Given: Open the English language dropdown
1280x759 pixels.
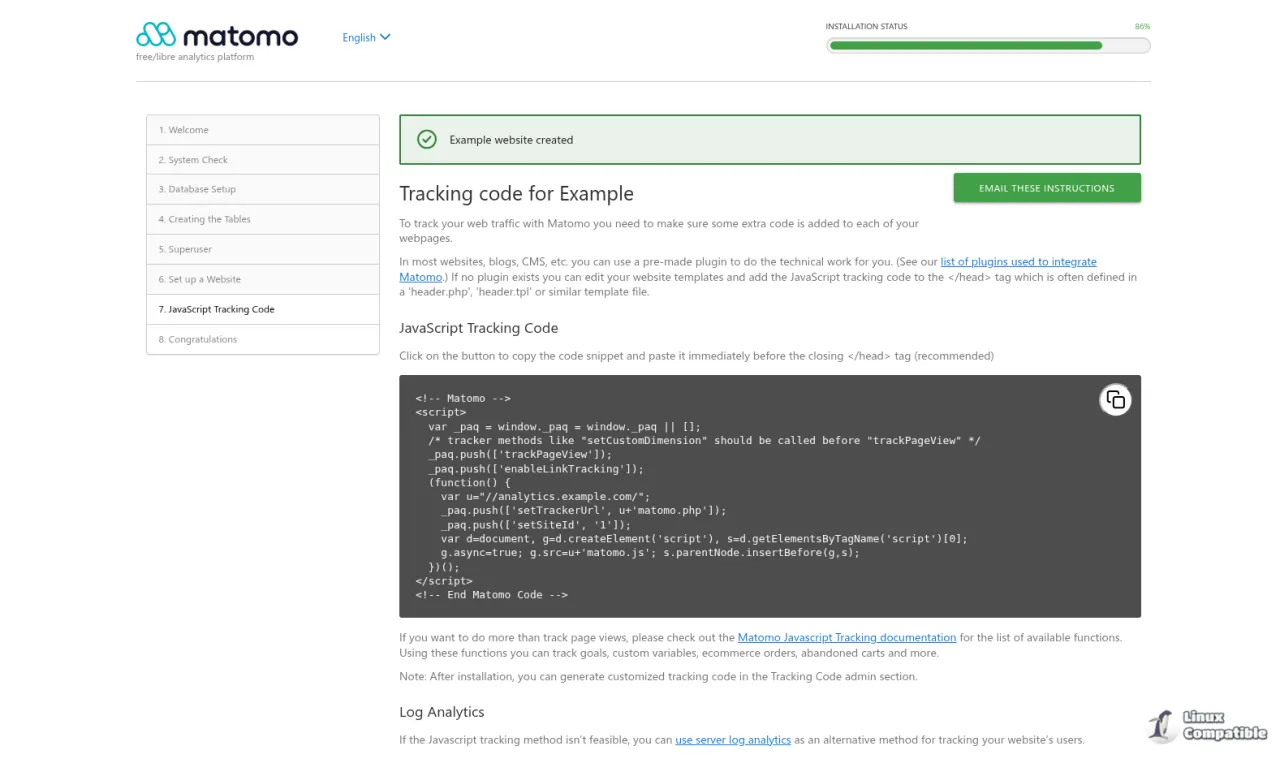Looking at the screenshot, I should pyautogui.click(x=366, y=37).
